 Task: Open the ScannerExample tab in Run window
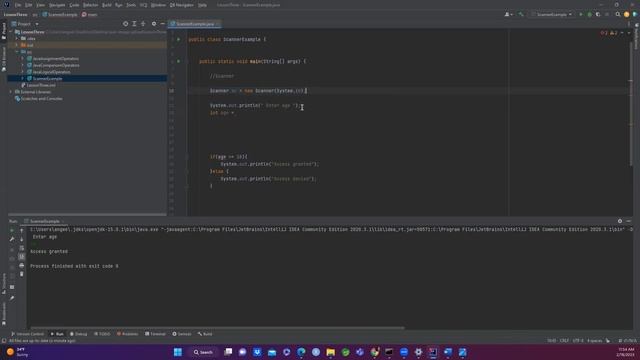pos(44,221)
